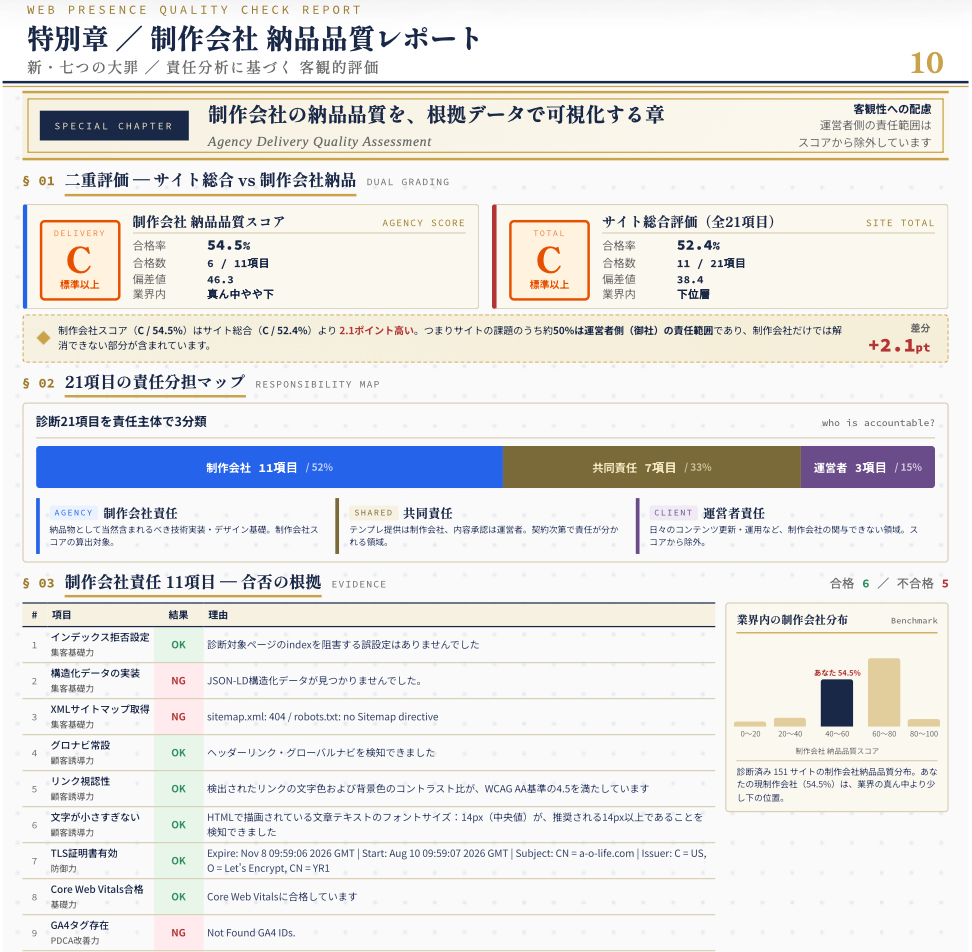972x952 pixels.
Task: Click the 理由 column header
Action: click(x=218, y=615)
